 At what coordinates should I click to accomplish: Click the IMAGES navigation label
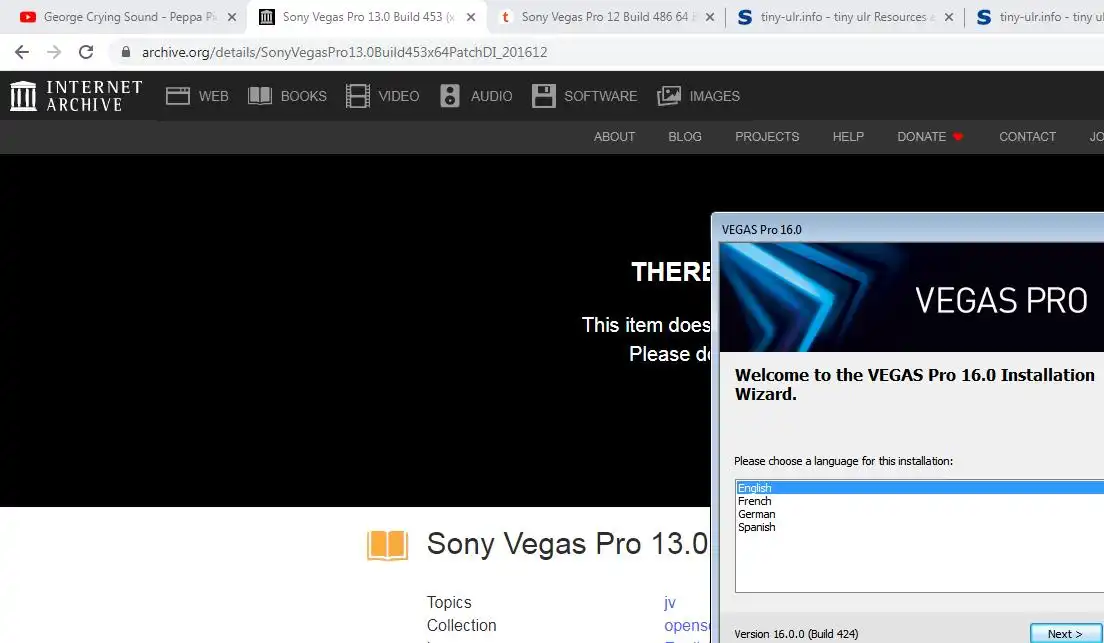point(715,96)
